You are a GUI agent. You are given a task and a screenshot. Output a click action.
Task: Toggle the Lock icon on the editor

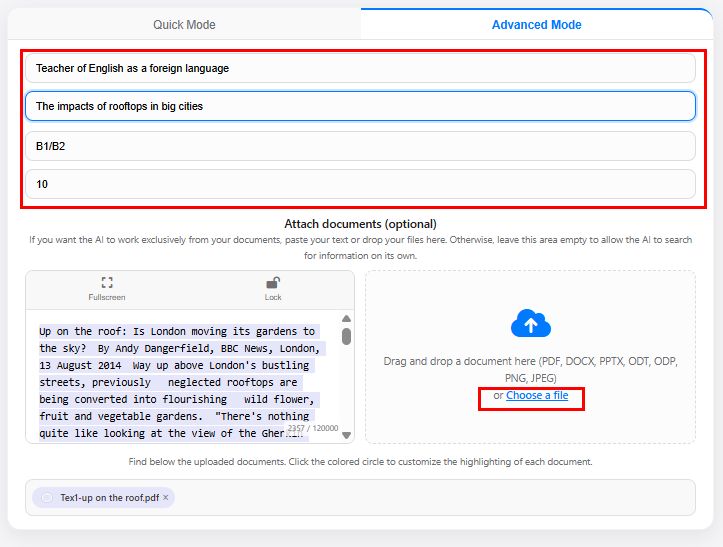(273, 288)
